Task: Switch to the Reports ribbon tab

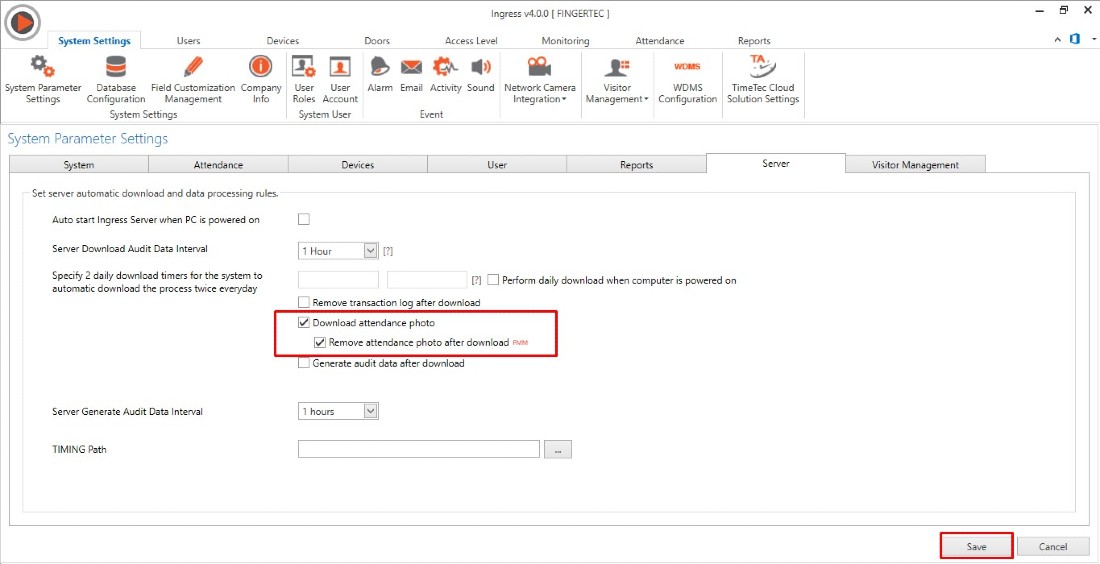Action: point(754,41)
